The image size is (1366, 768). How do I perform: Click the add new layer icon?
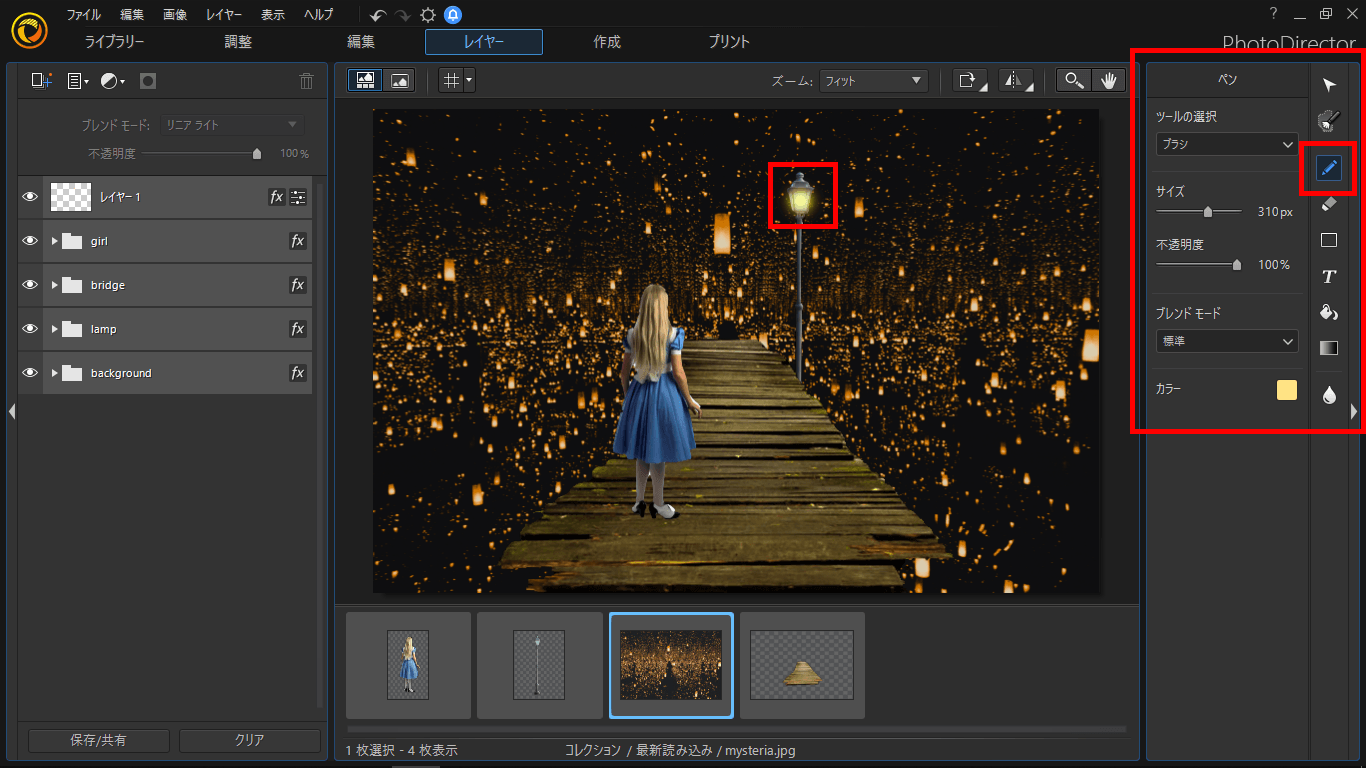(x=41, y=81)
